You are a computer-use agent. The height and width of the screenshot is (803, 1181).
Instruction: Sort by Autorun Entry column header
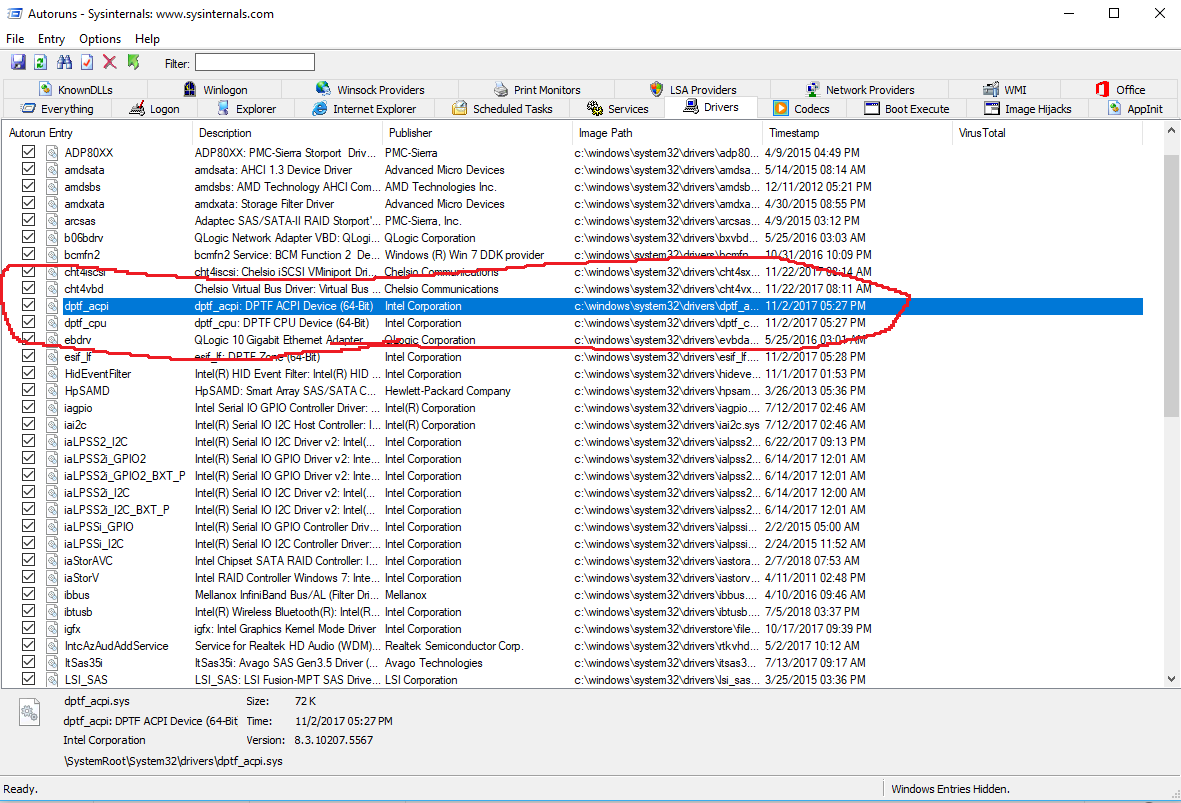[98, 133]
